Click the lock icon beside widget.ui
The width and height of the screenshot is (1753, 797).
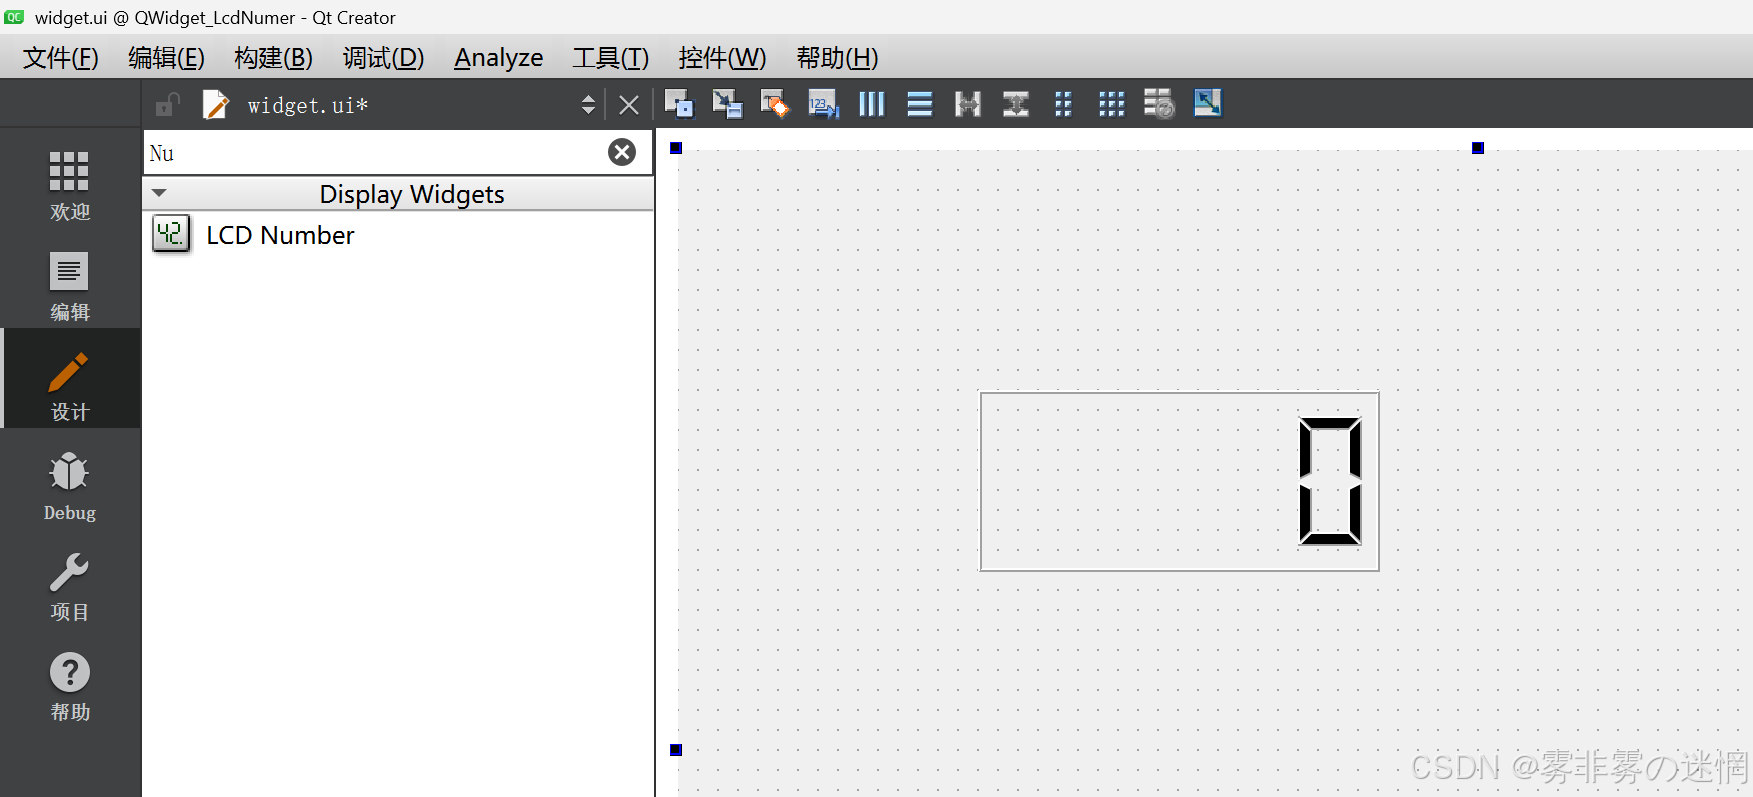click(167, 104)
